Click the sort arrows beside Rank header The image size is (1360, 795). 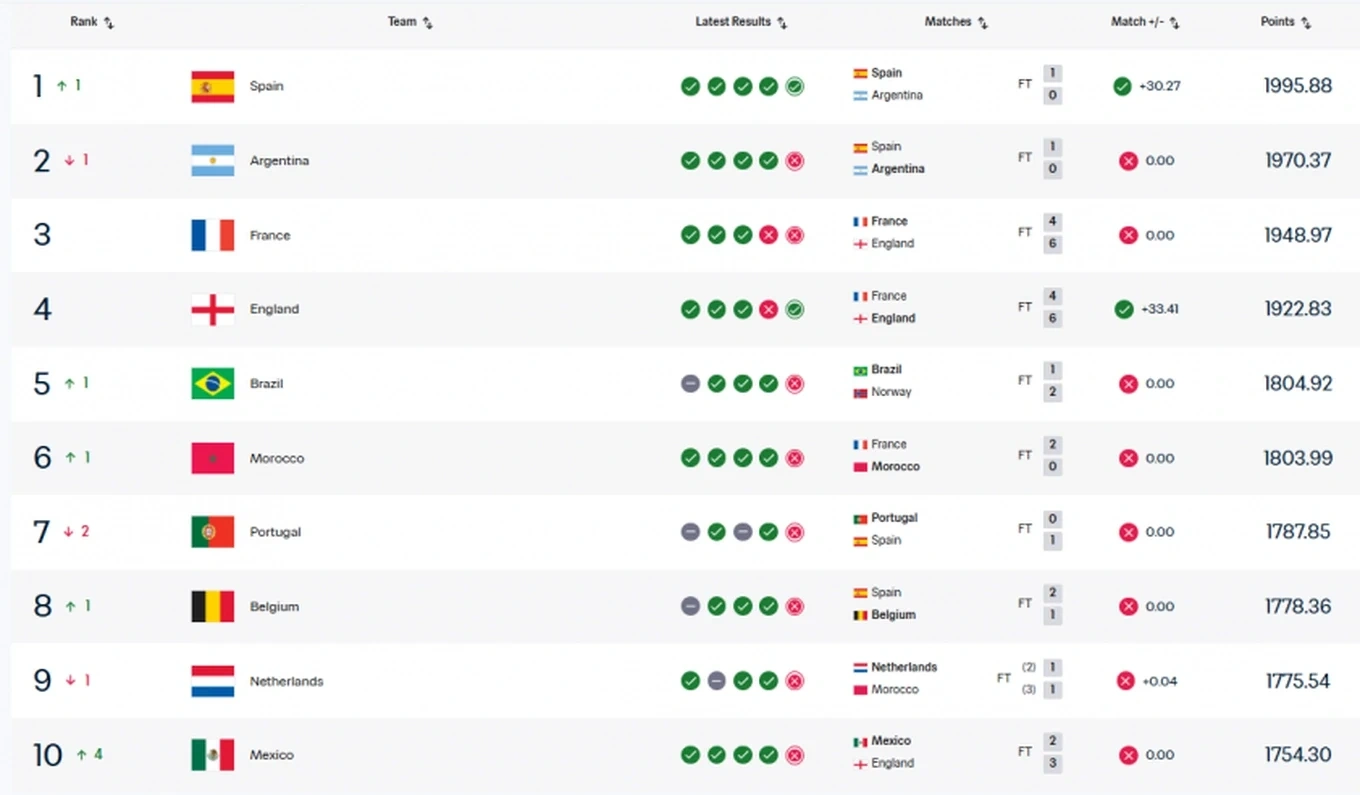109,23
